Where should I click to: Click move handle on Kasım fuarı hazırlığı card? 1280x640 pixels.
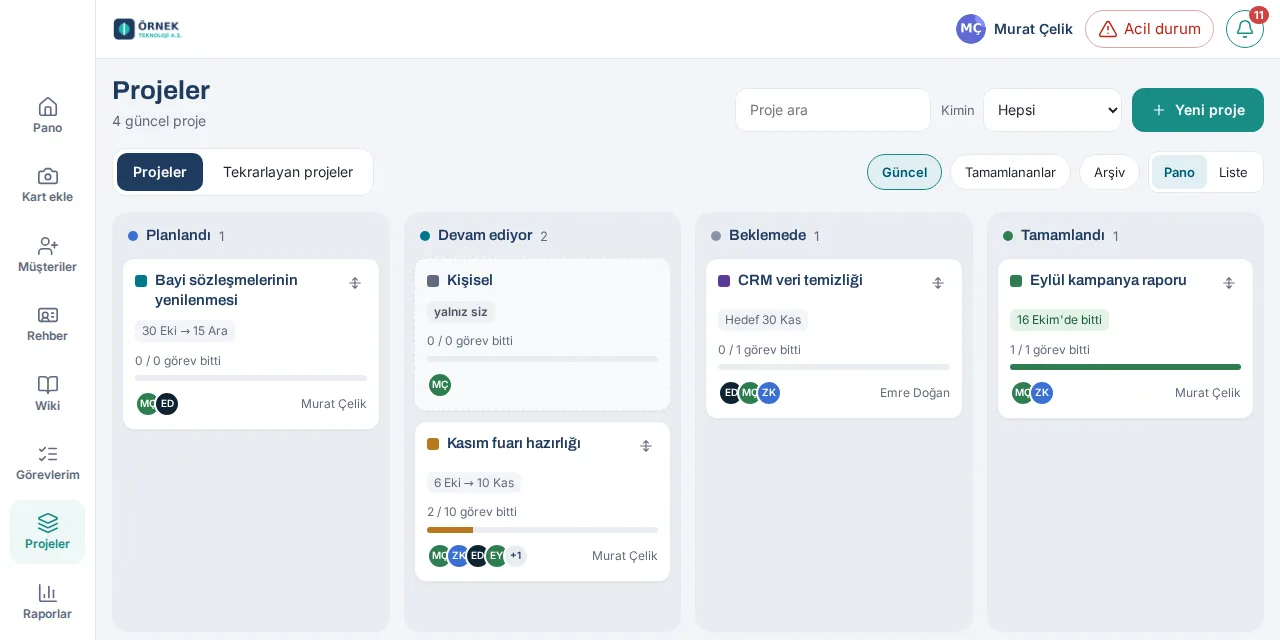[x=646, y=446]
